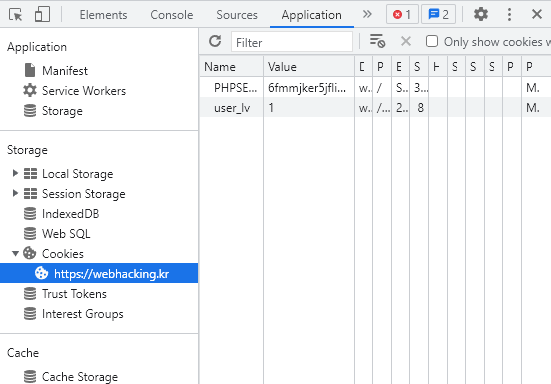Select the PHPSE... cookie name cell

[232, 87]
